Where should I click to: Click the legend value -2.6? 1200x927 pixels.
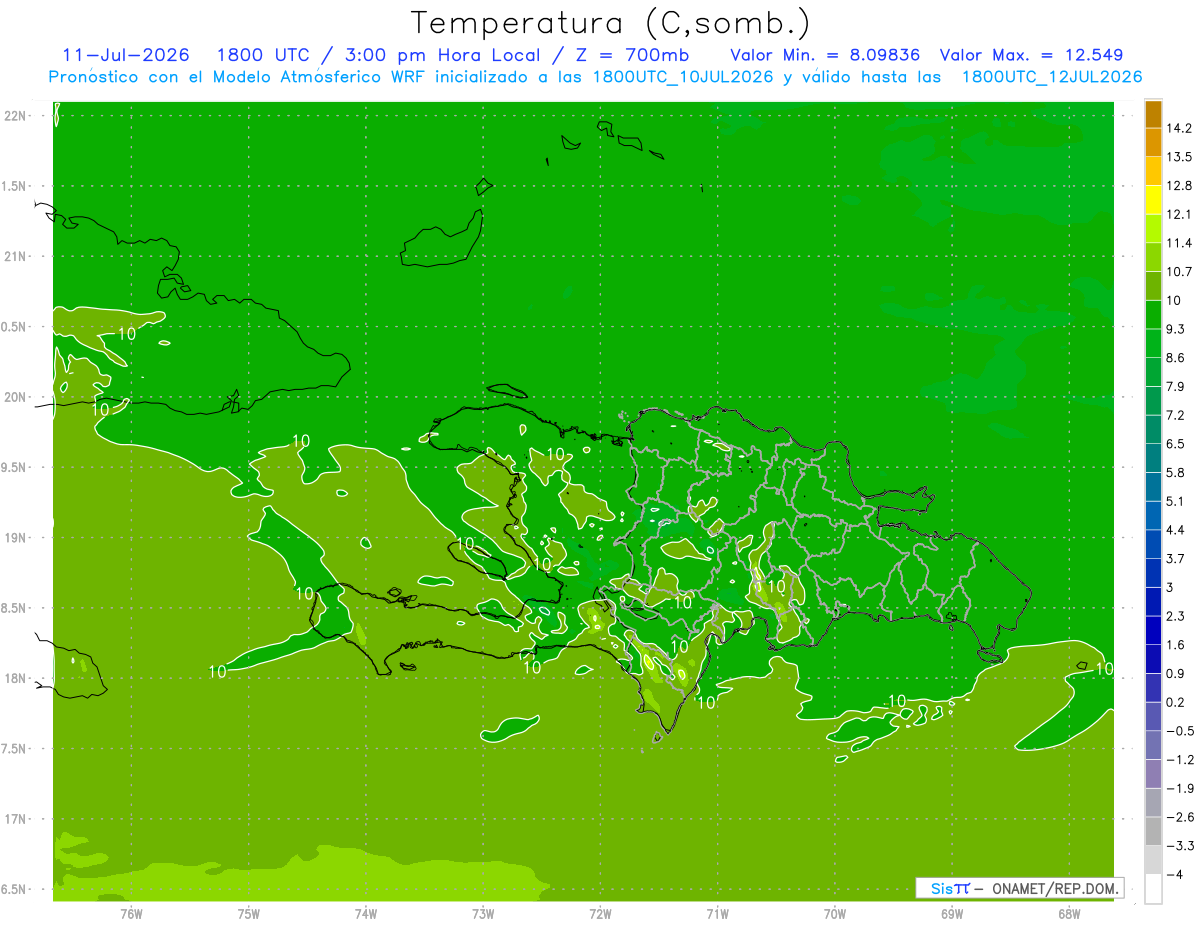1180,817
